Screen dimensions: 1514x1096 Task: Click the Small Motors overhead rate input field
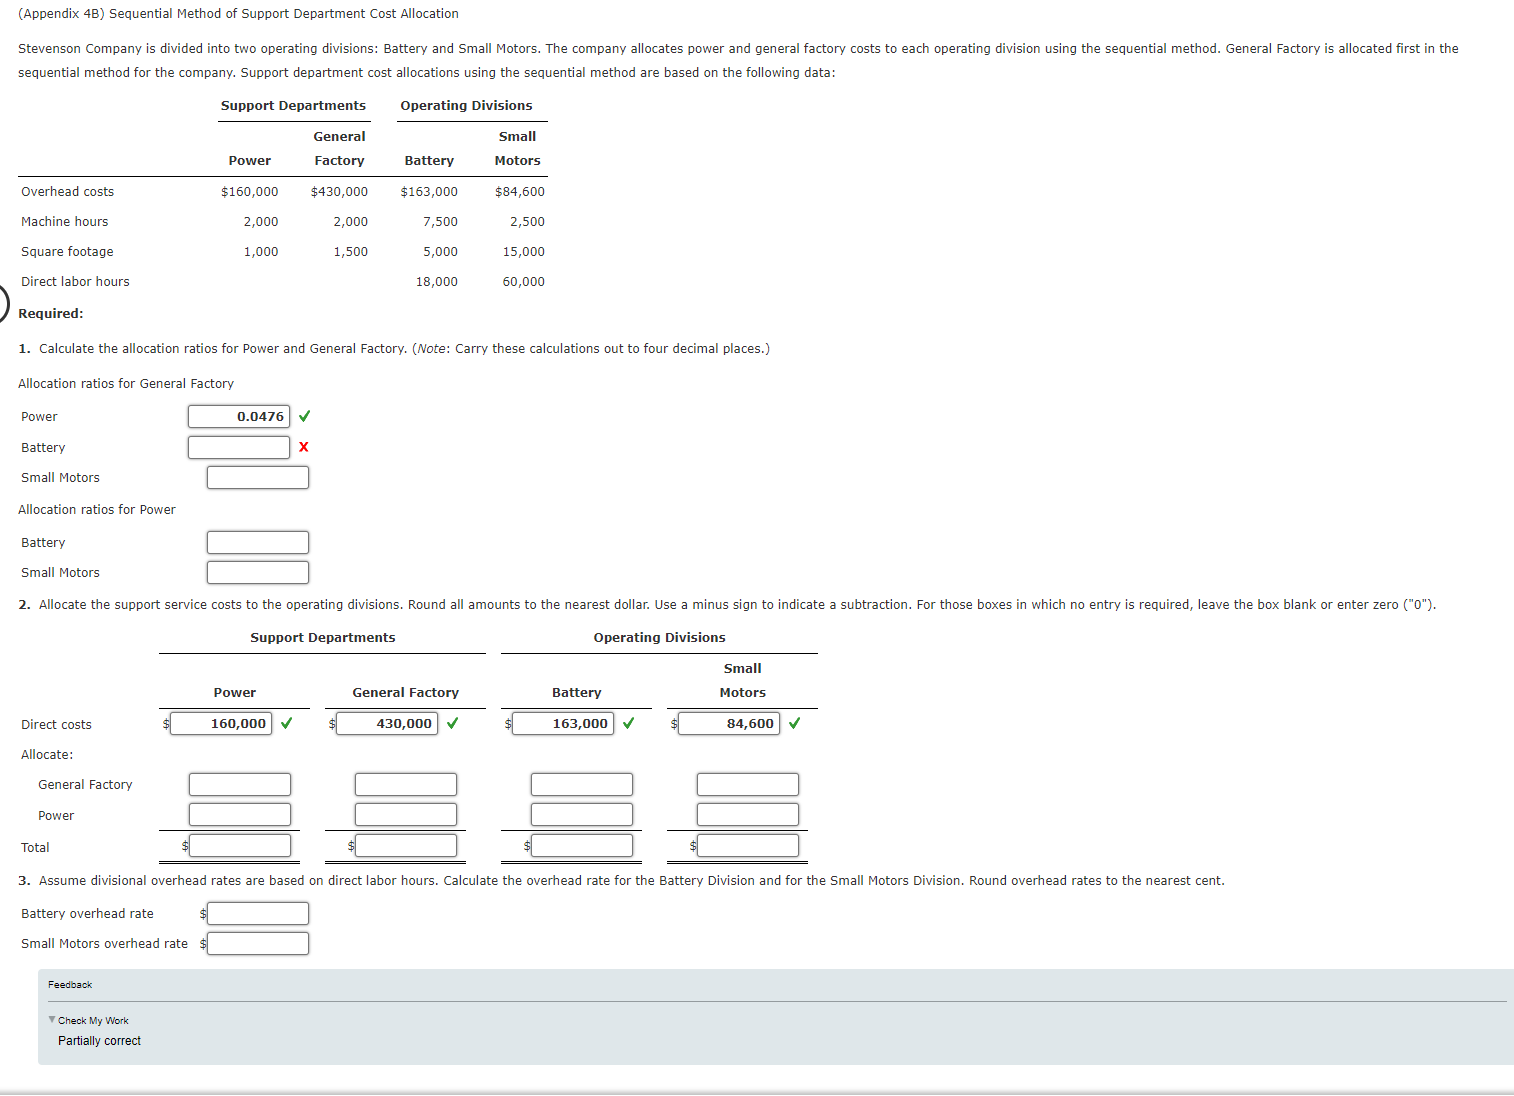[x=257, y=943]
